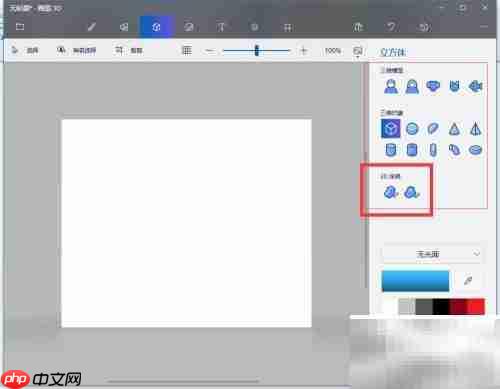
Task: Toggle the grid view icon before zoom
Action: coord(187,51)
